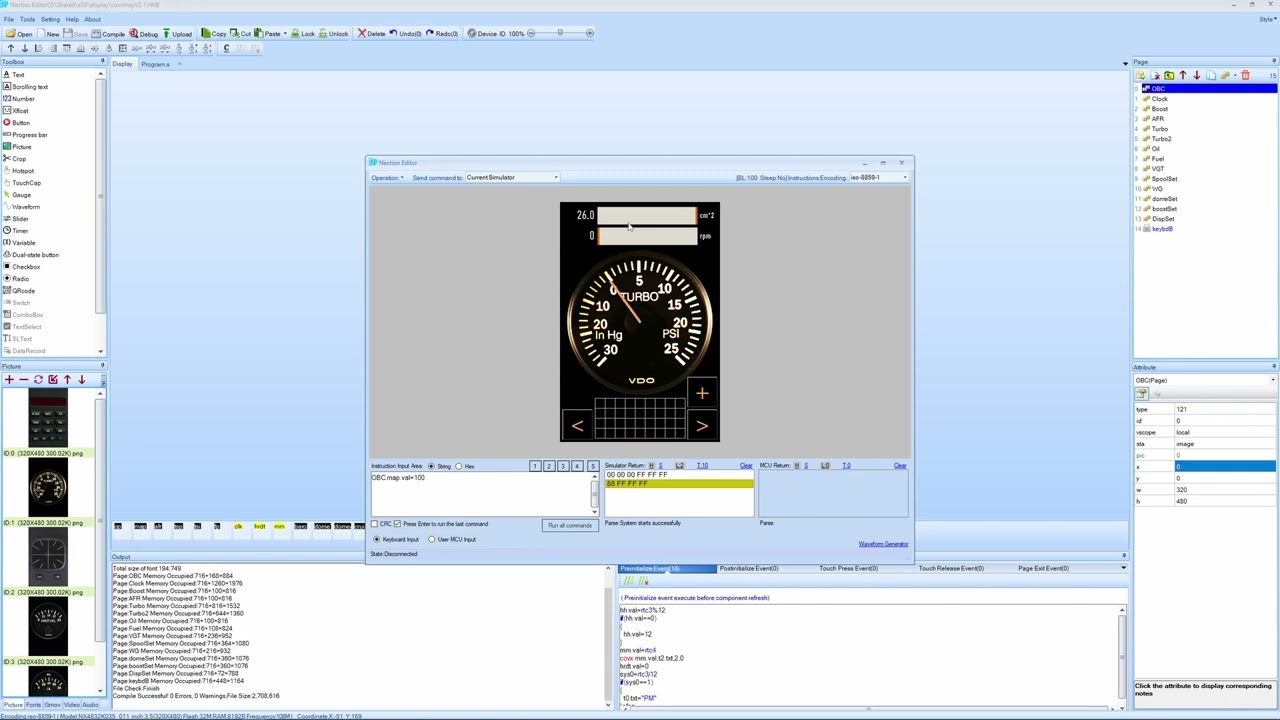
Task: Click the simulator left arrow button
Action: [577, 426]
